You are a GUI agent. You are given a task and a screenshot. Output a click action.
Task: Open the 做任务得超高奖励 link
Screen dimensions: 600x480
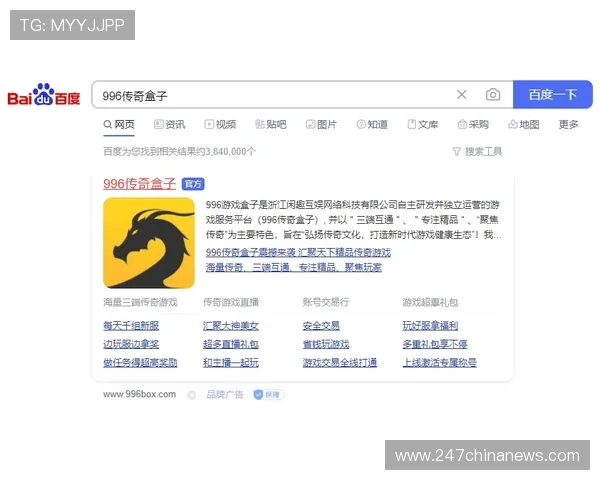point(140,362)
